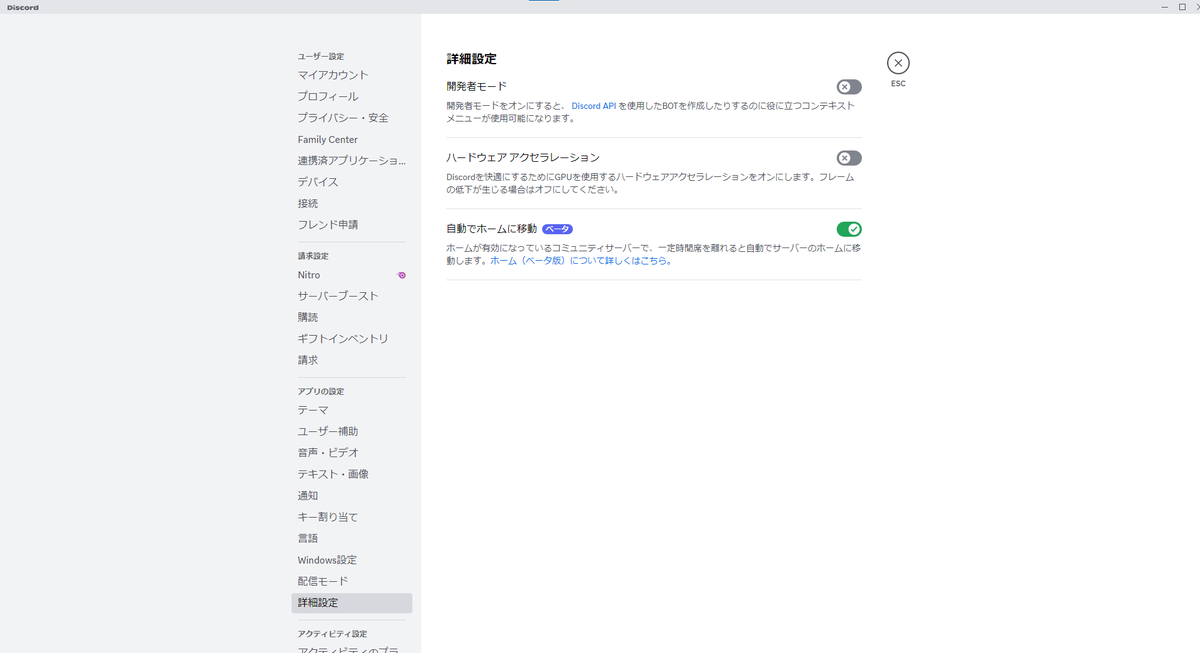Click the アプリの設定 section header
This screenshot has width=1200, height=653.
click(320, 391)
